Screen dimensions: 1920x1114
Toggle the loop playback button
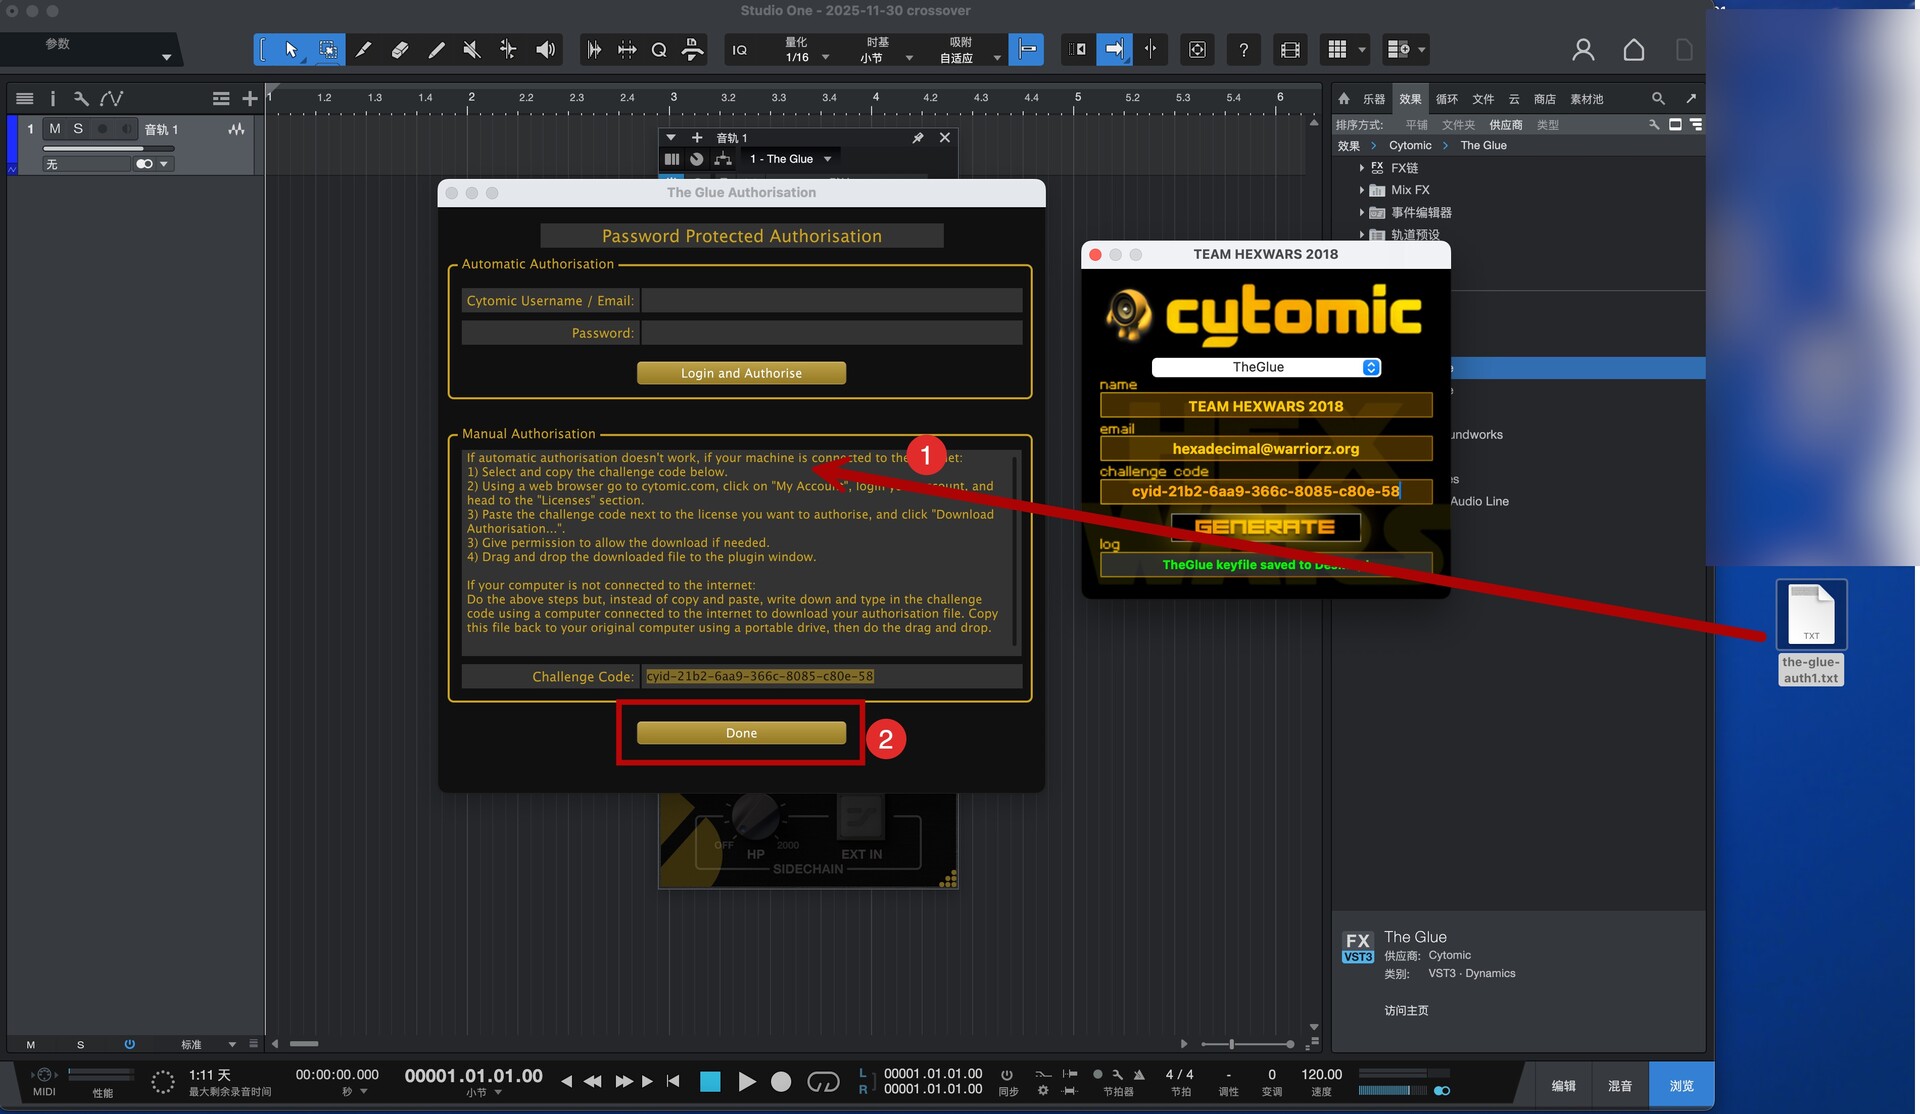tap(822, 1081)
